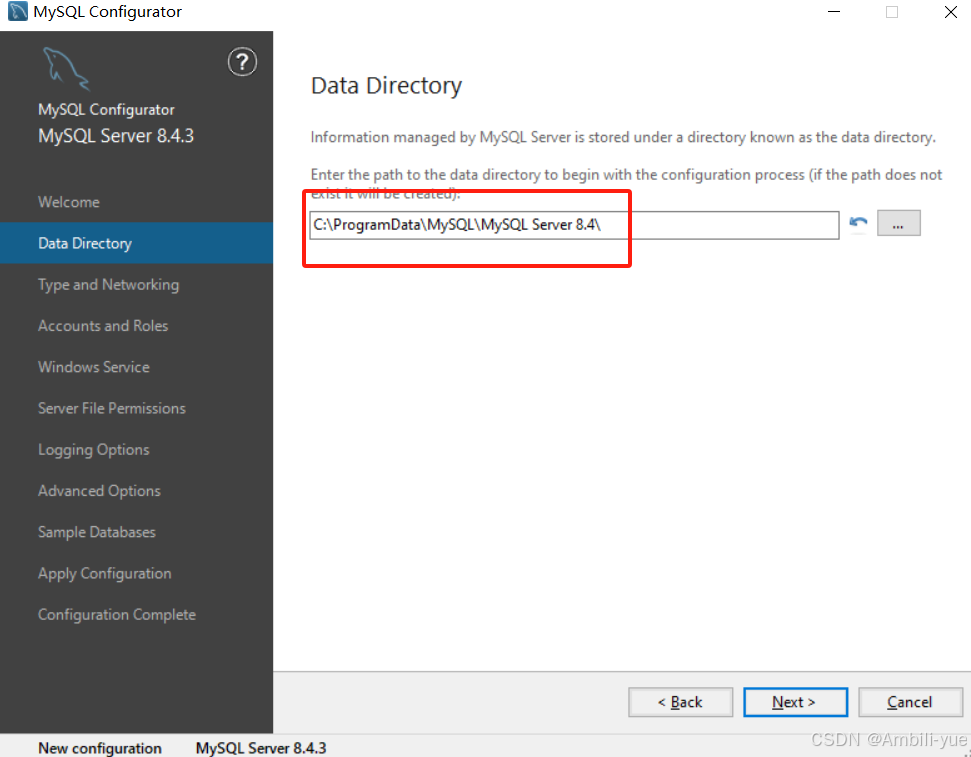The height and width of the screenshot is (757, 971).
Task: Browse for folder with ellipsis button
Action: click(899, 224)
